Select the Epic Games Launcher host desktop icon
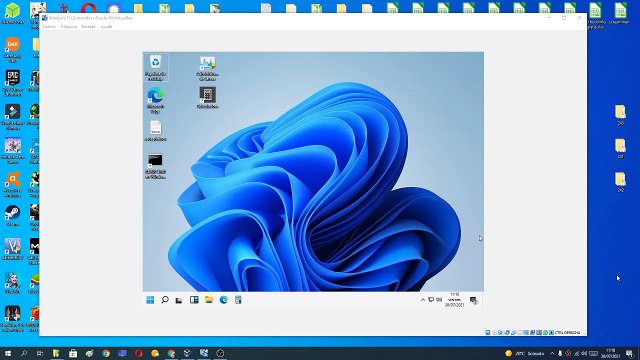640x360 pixels. (13, 83)
